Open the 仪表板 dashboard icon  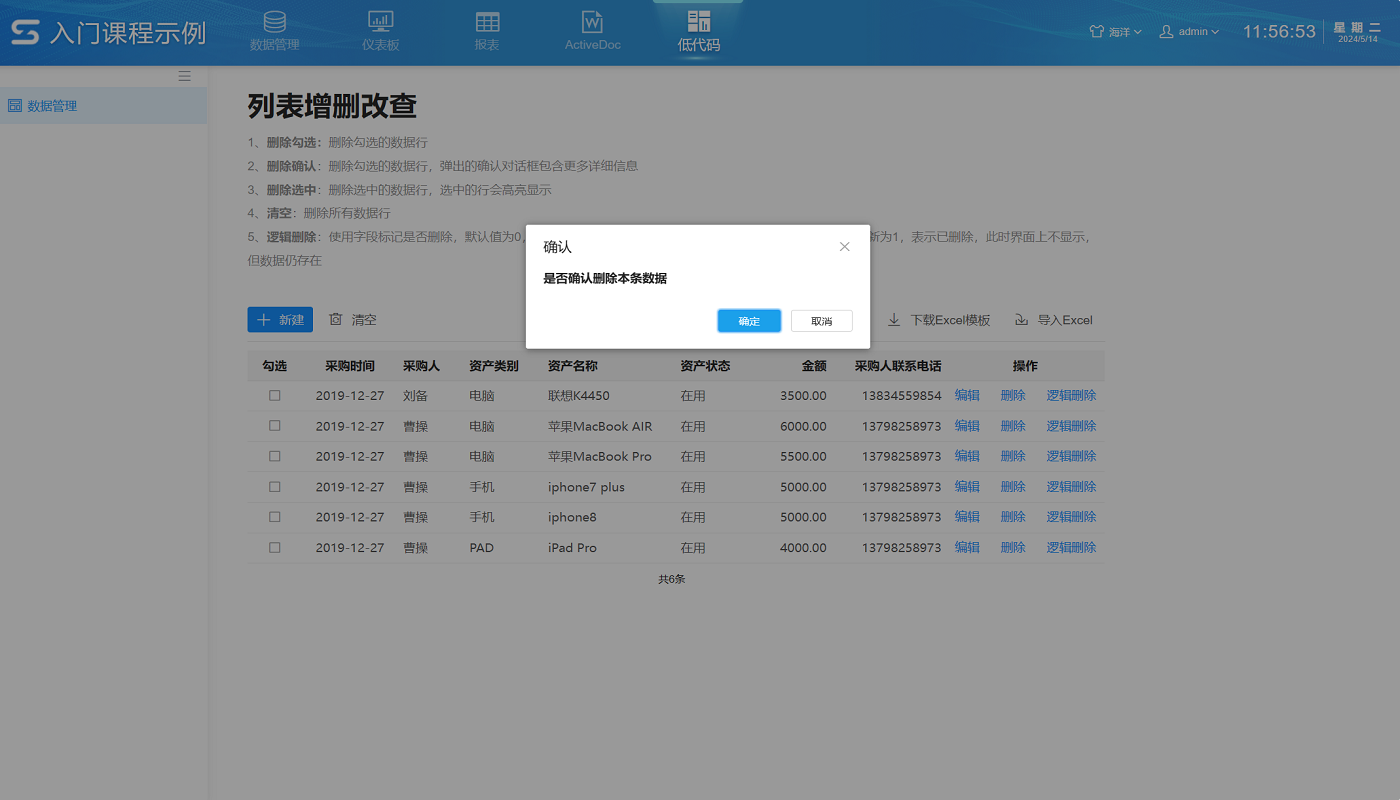tap(380, 22)
